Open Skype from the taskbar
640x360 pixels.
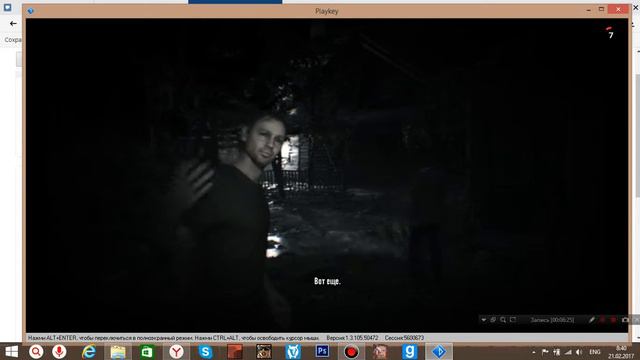click(x=205, y=352)
